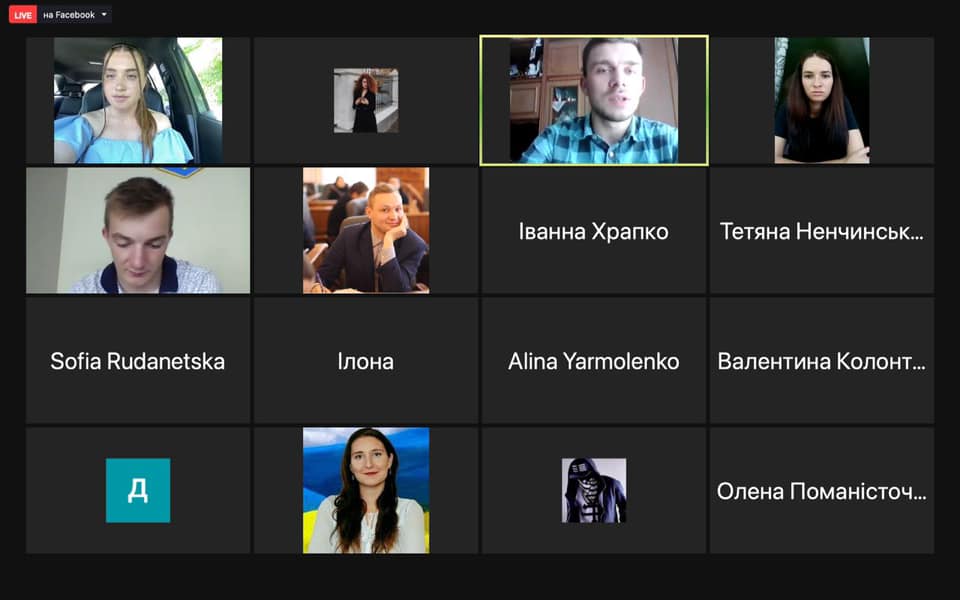Click the red LIVE indicator badge
Screen dimensions: 960x600
coord(23,15)
